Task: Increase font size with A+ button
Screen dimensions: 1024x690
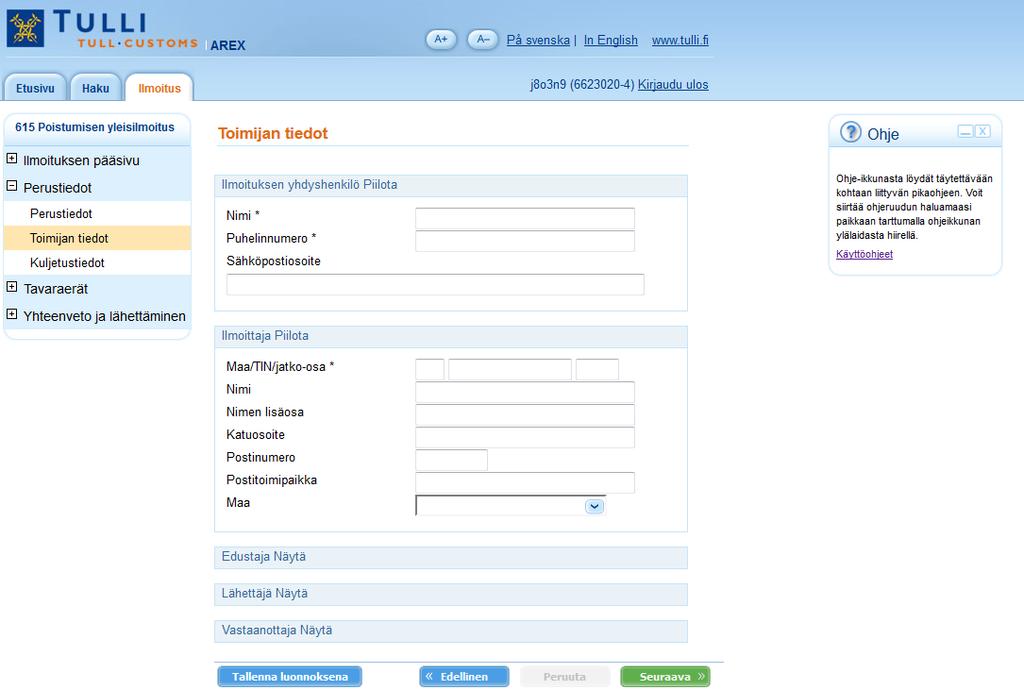Action: click(x=441, y=39)
